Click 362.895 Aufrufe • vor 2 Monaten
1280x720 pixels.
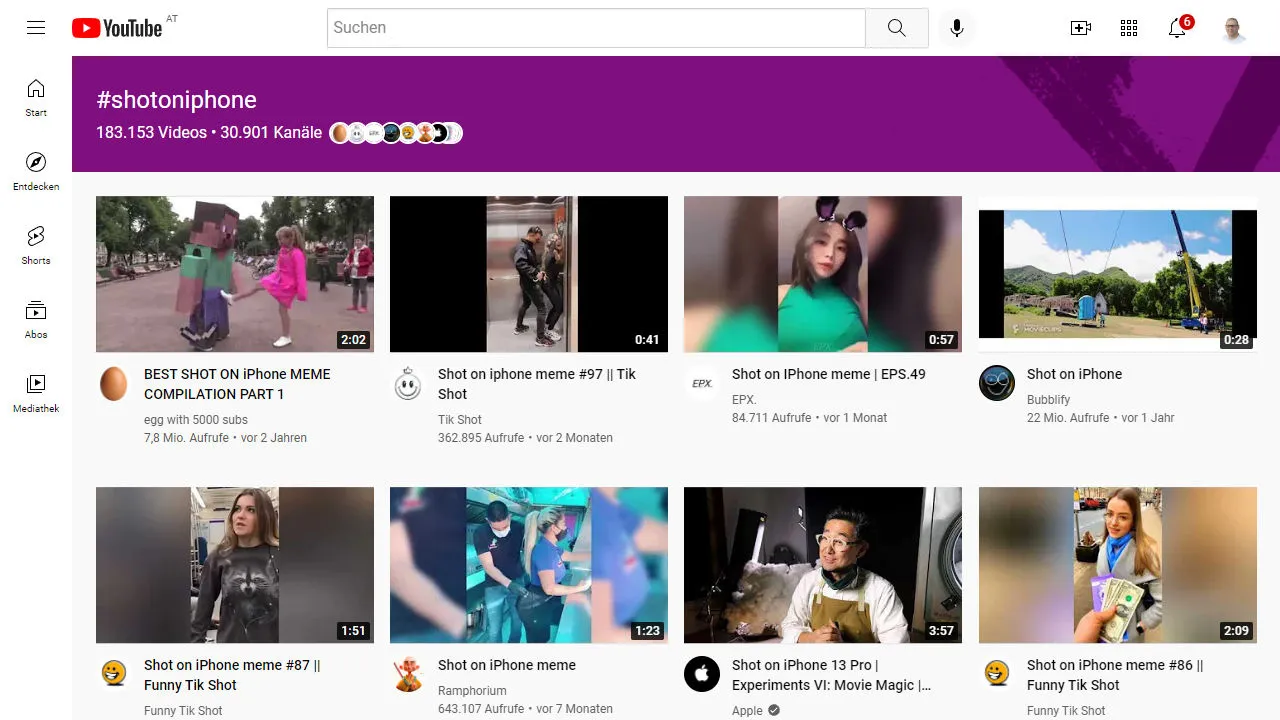pyautogui.click(x=525, y=438)
